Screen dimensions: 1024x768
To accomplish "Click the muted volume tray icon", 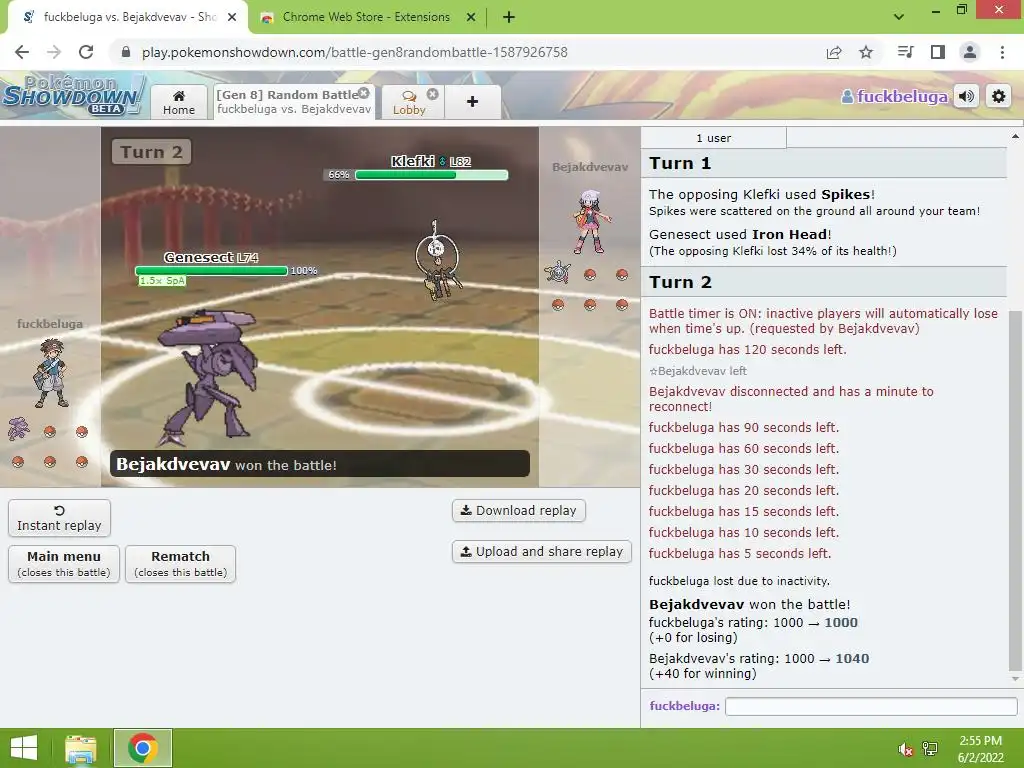I will 905,749.
